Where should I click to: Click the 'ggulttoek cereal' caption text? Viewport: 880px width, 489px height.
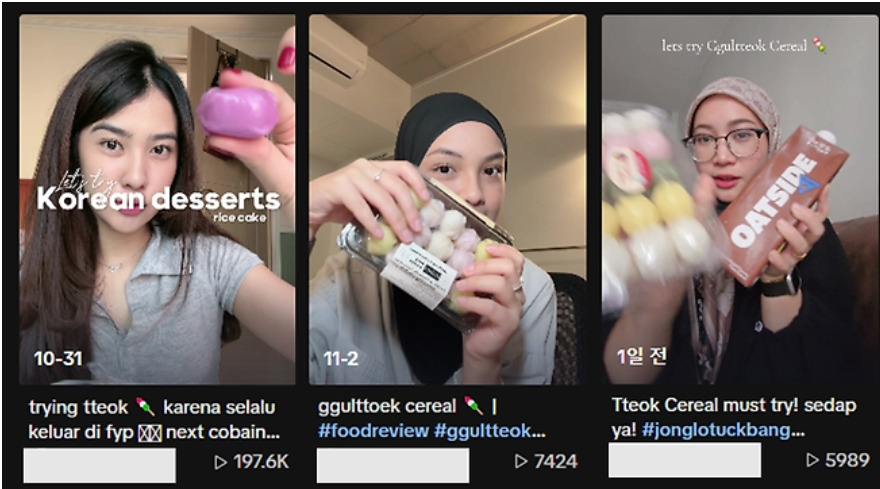pyautogui.click(x=387, y=406)
